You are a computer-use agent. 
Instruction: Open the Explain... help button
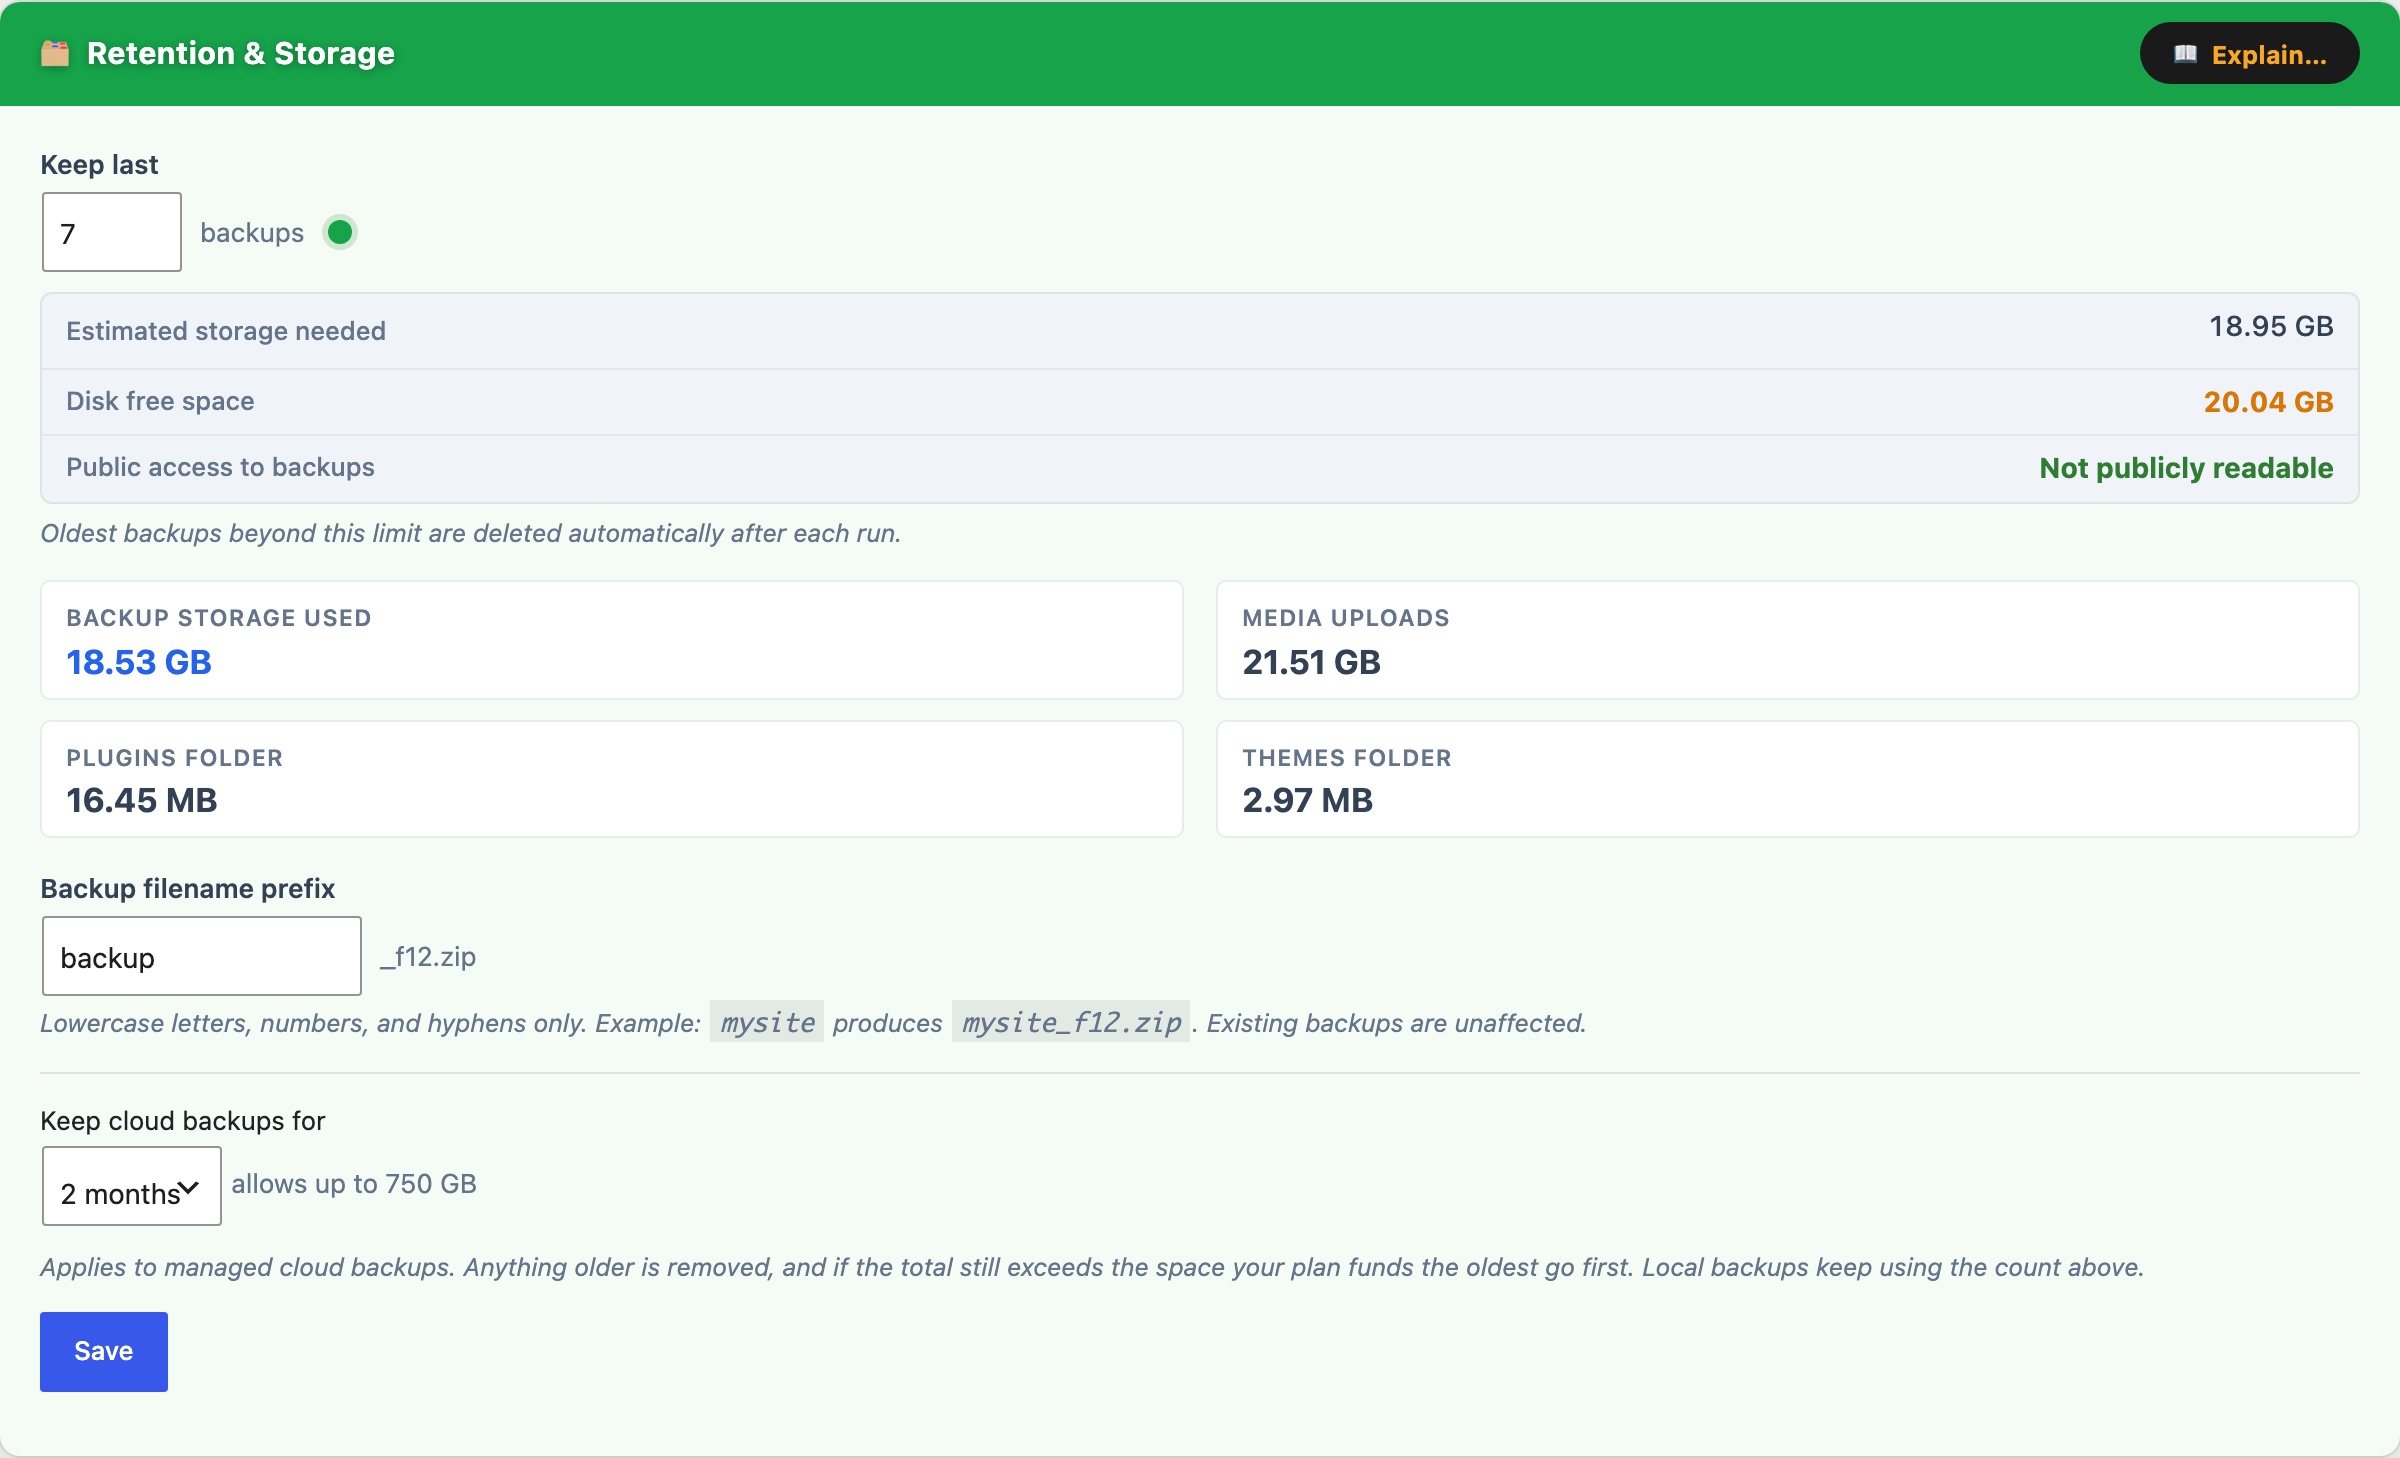point(2249,53)
